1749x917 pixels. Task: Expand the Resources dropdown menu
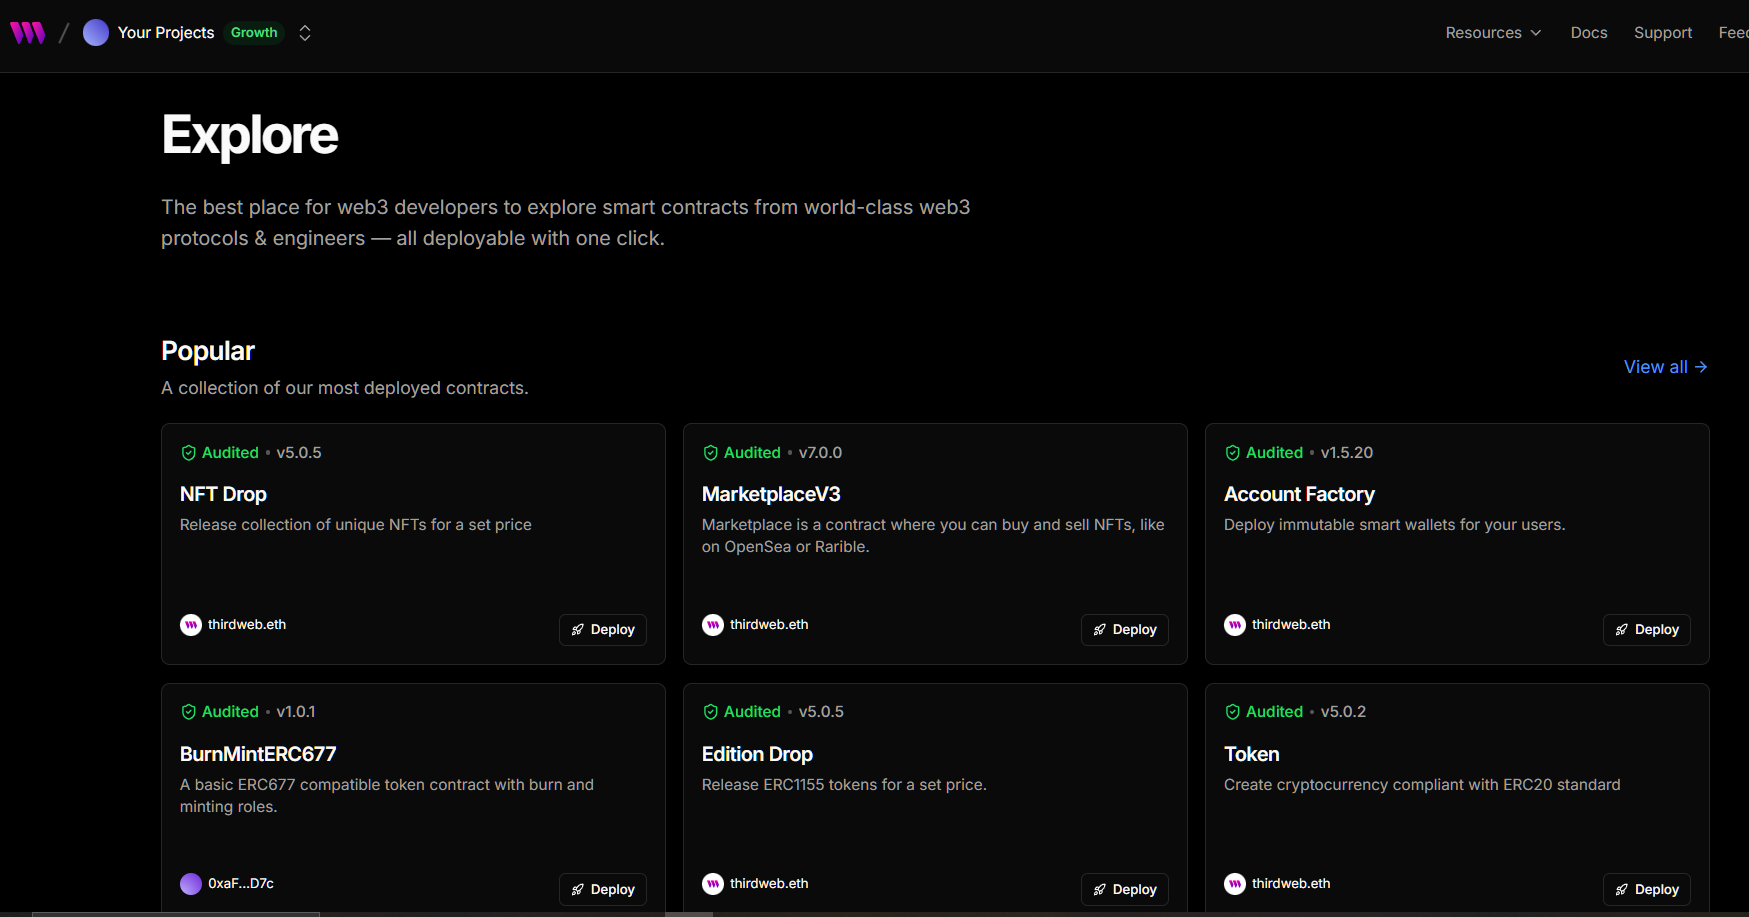point(1492,33)
